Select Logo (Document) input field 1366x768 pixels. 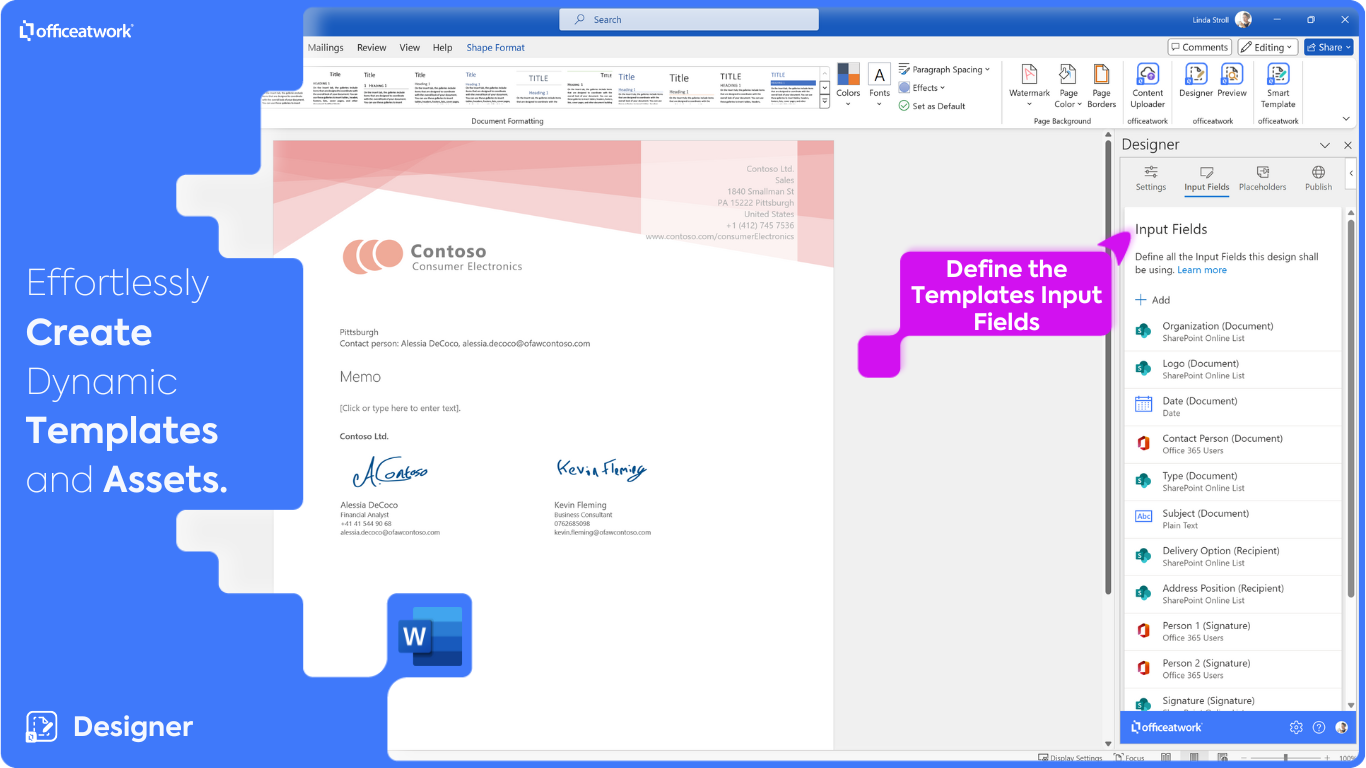[1232, 369]
